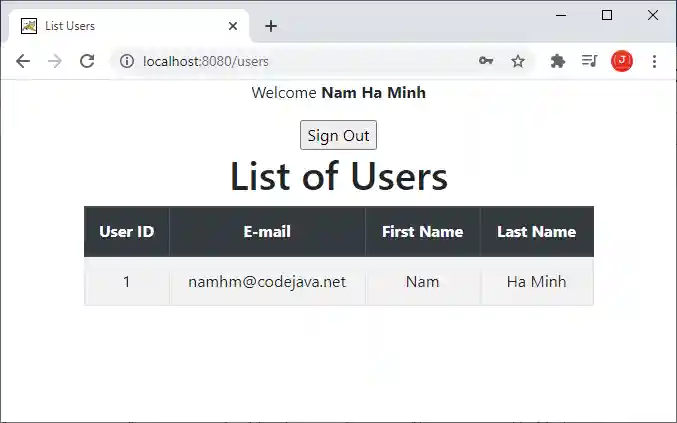This screenshot has width=677, height=423.
Task: Click the User ID column header
Action: [x=127, y=232]
